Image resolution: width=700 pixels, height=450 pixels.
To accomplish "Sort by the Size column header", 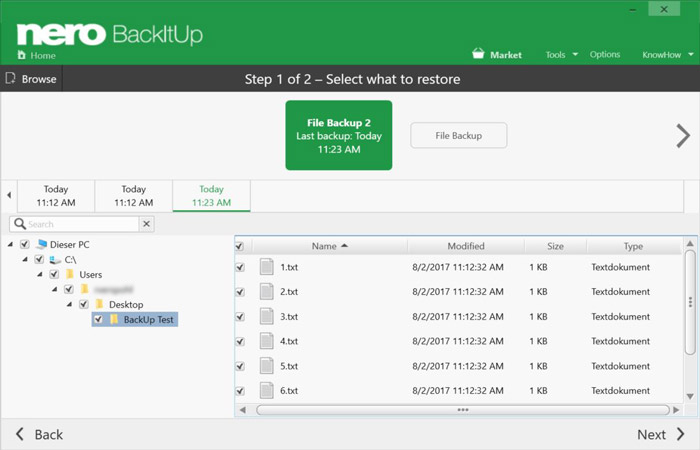I will pyautogui.click(x=555, y=246).
